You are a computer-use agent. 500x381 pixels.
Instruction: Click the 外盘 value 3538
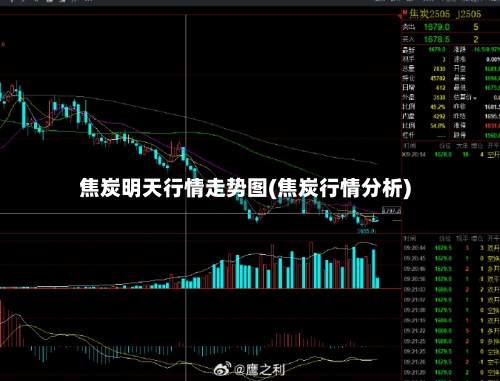(439, 97)
